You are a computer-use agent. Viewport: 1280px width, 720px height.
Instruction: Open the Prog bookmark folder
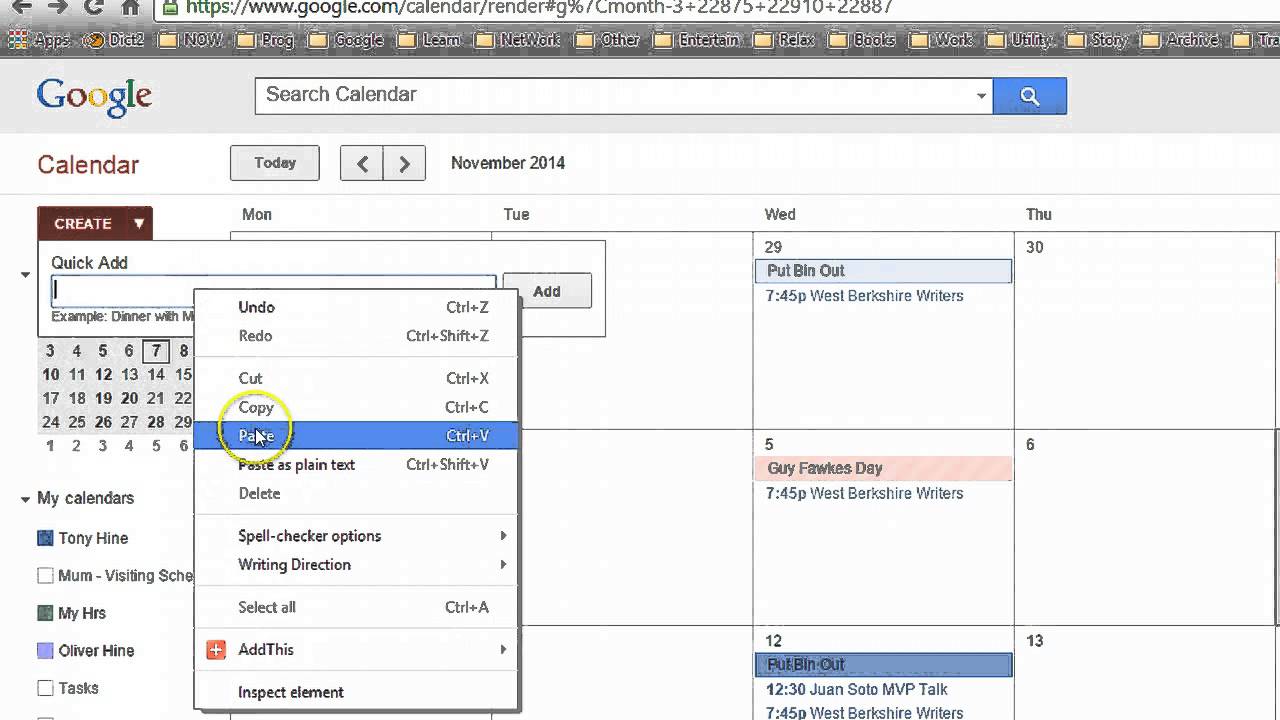pyautogui.click(x=266, y=40)
